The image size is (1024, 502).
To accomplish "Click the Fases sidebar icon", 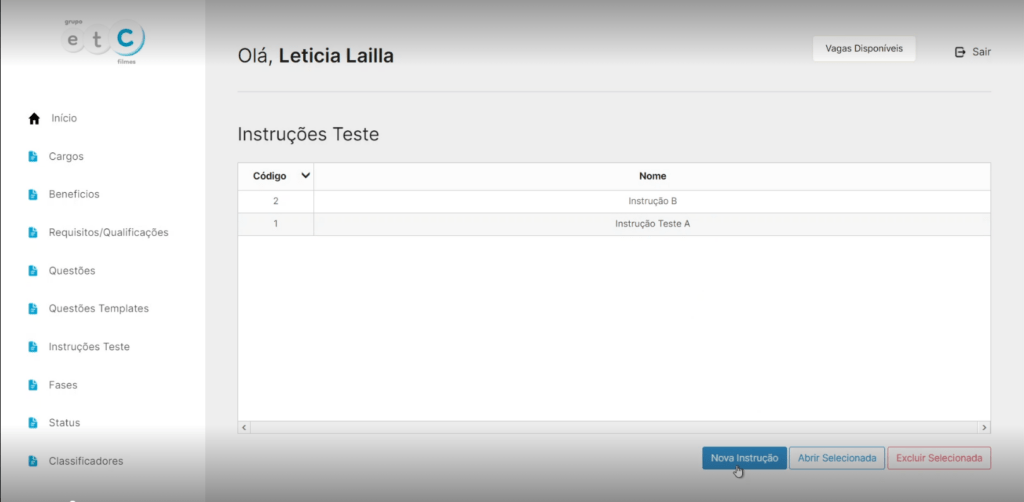I will [x=33, y=385].
